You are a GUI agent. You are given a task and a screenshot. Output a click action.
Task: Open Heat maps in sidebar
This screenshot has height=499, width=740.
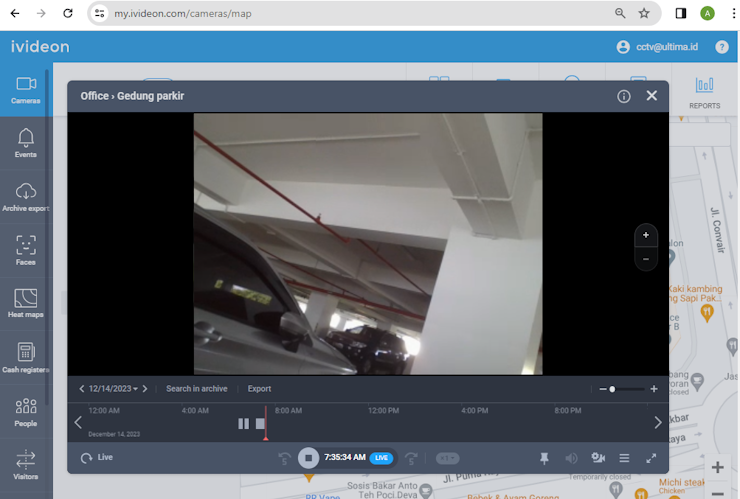tap(25, 304)
